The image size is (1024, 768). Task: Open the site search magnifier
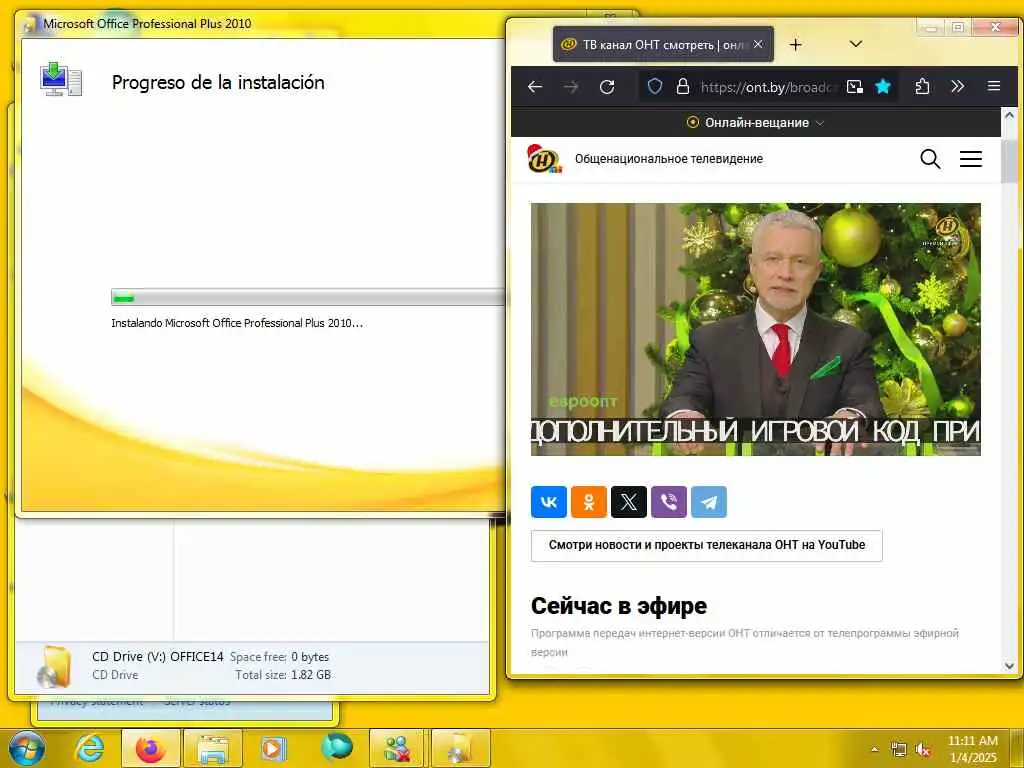(x=930, y=159)
